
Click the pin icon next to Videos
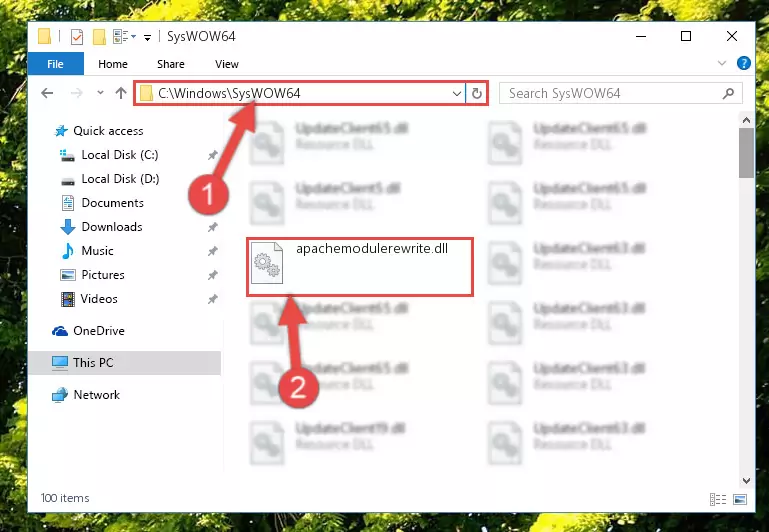click(x=212, y=300)
